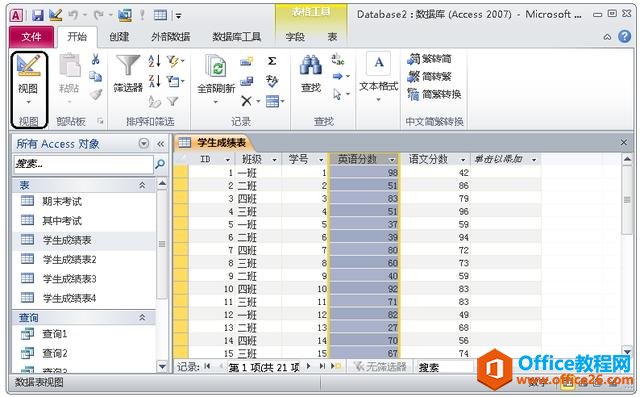The image size is (640, 397).
Task: Open the 查询2 query
Action: 54,353
